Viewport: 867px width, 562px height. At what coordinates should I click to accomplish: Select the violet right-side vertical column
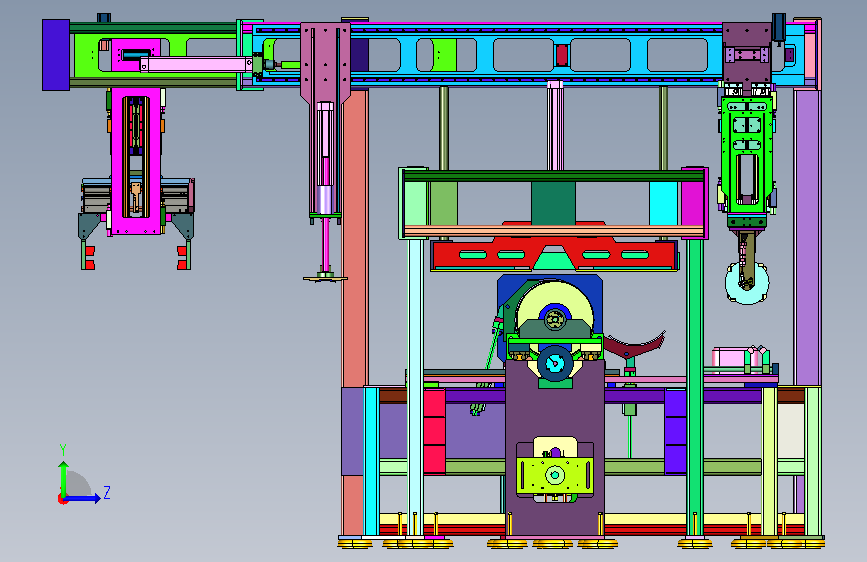(x=807, y=237)
